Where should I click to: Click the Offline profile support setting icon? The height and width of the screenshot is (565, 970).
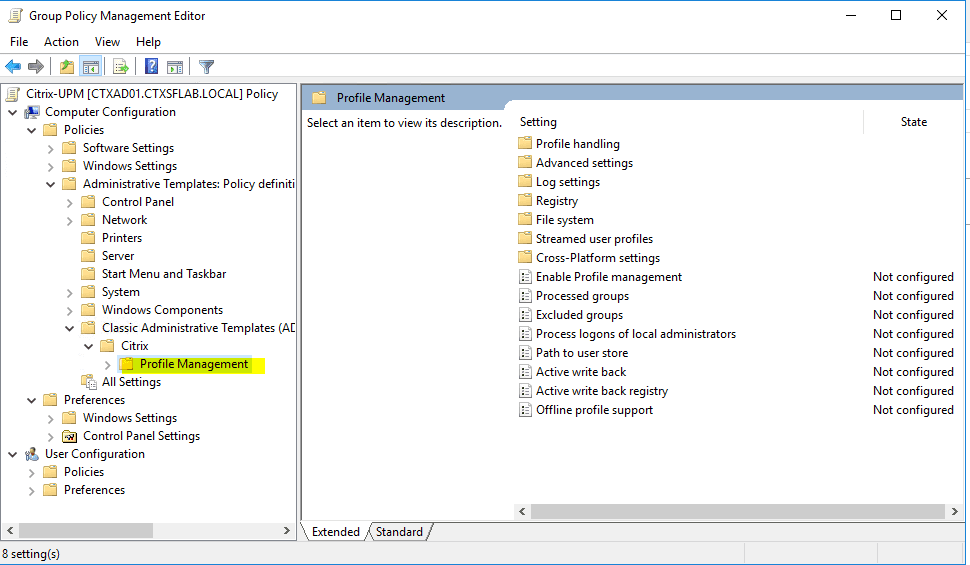tap(525, 410)
